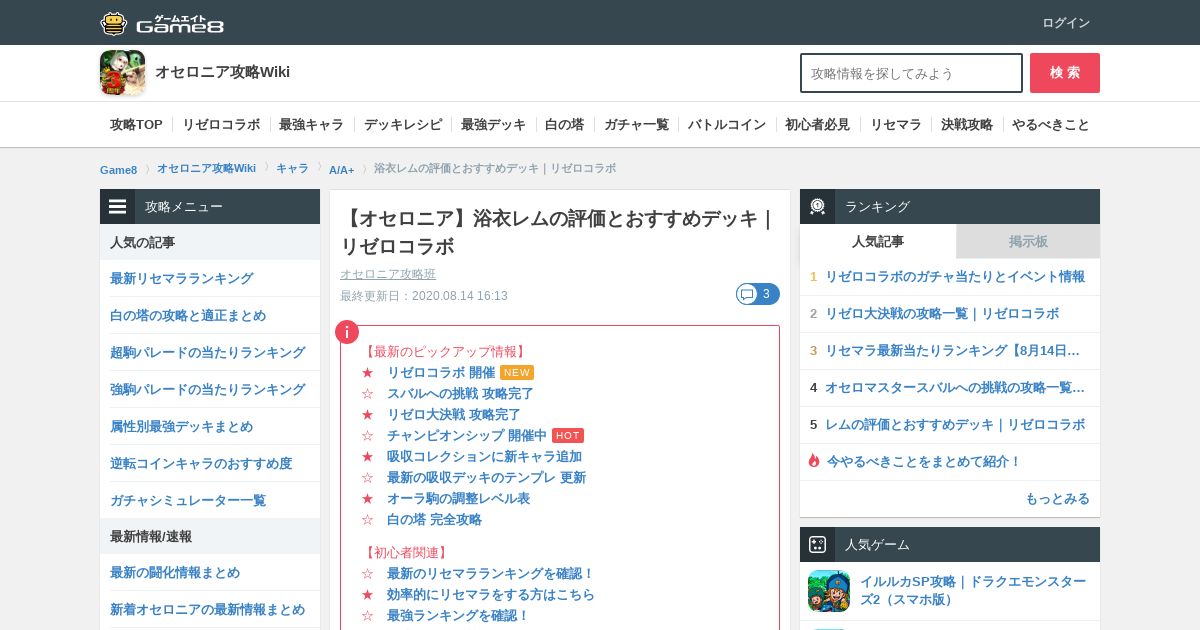Screen dimensions: 1200x630
Task: Click the ranking medal icon
Action: click(817, 207)
